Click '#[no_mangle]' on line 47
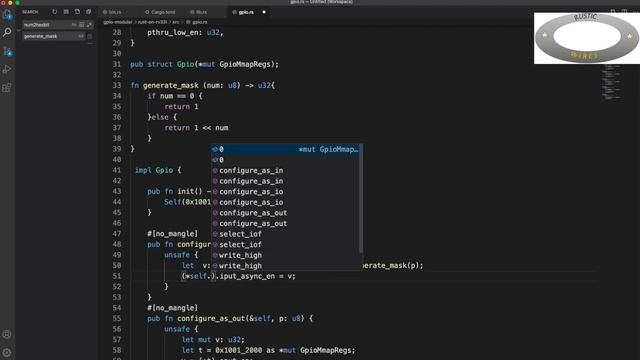Viewport: 640px width, 360px height. click(x=172, y=234)
